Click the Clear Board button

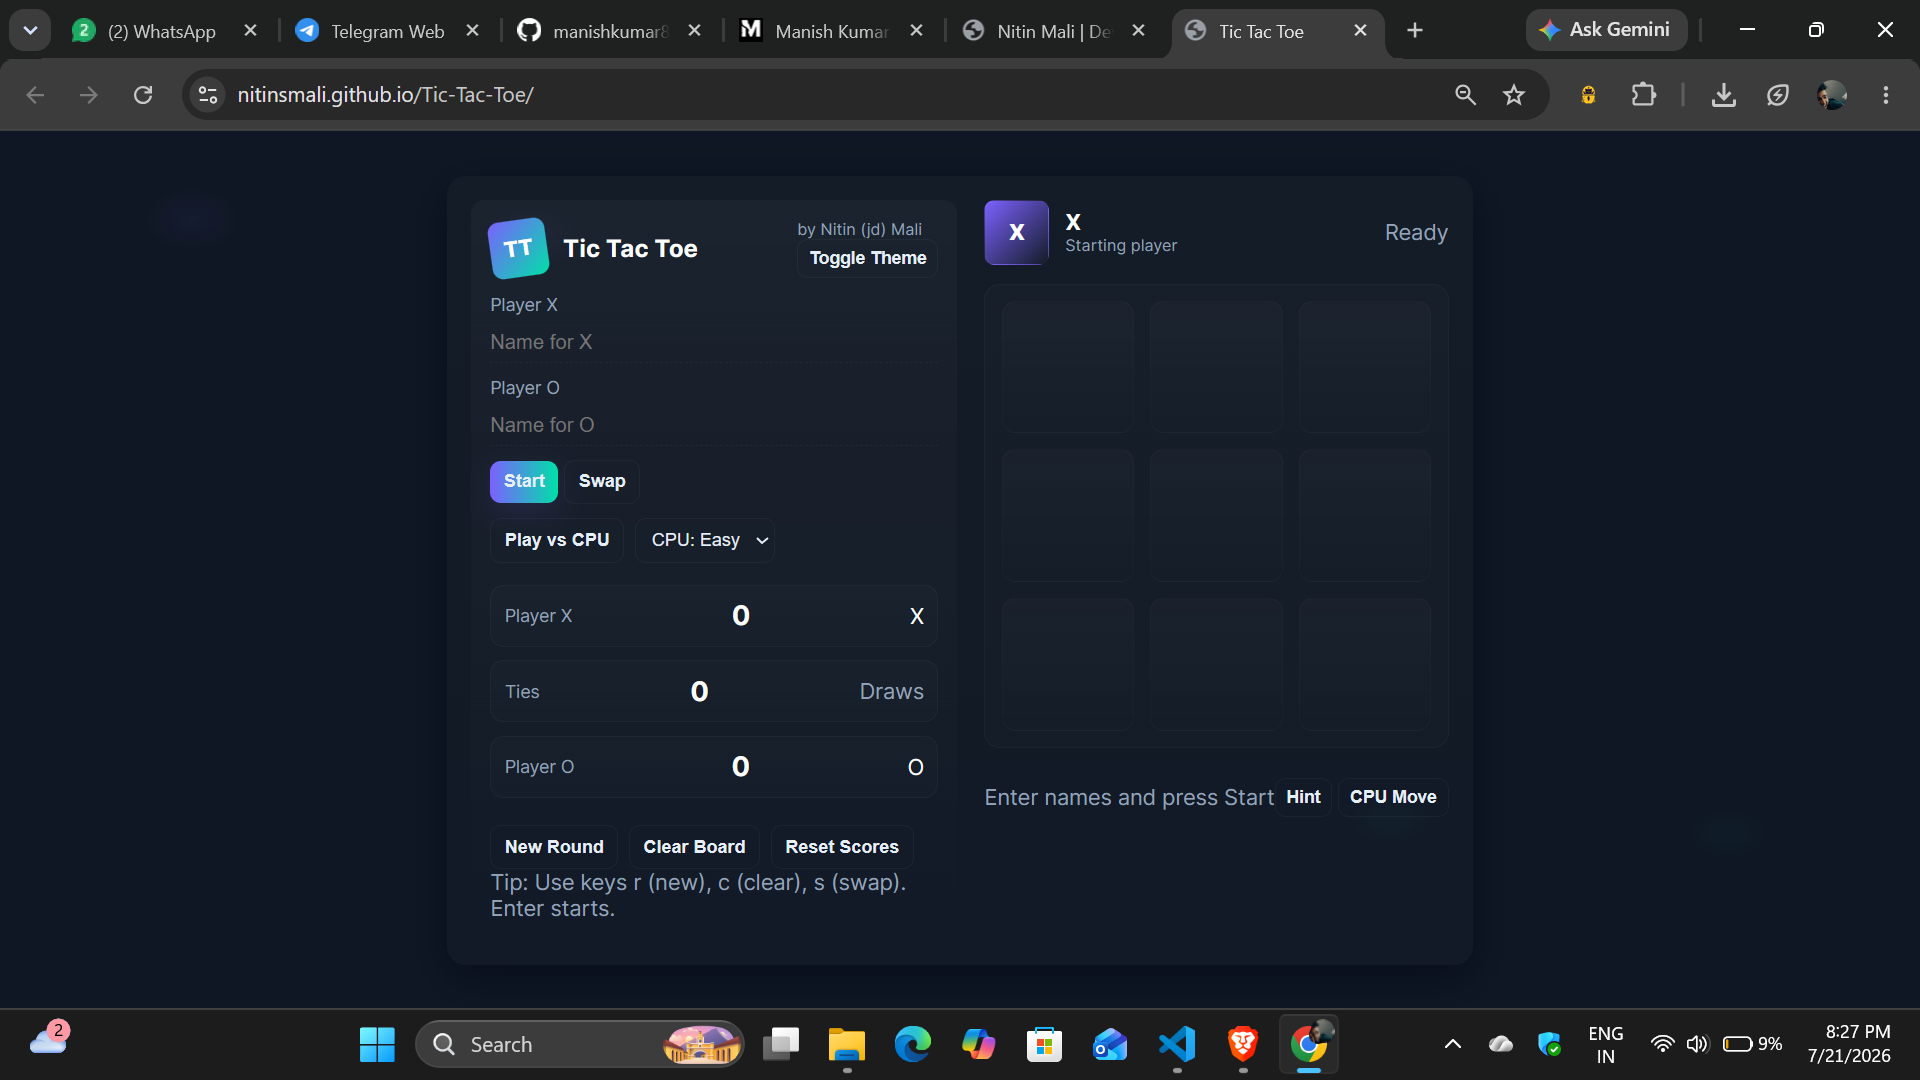pyautogui.click(x=694, y=847)
